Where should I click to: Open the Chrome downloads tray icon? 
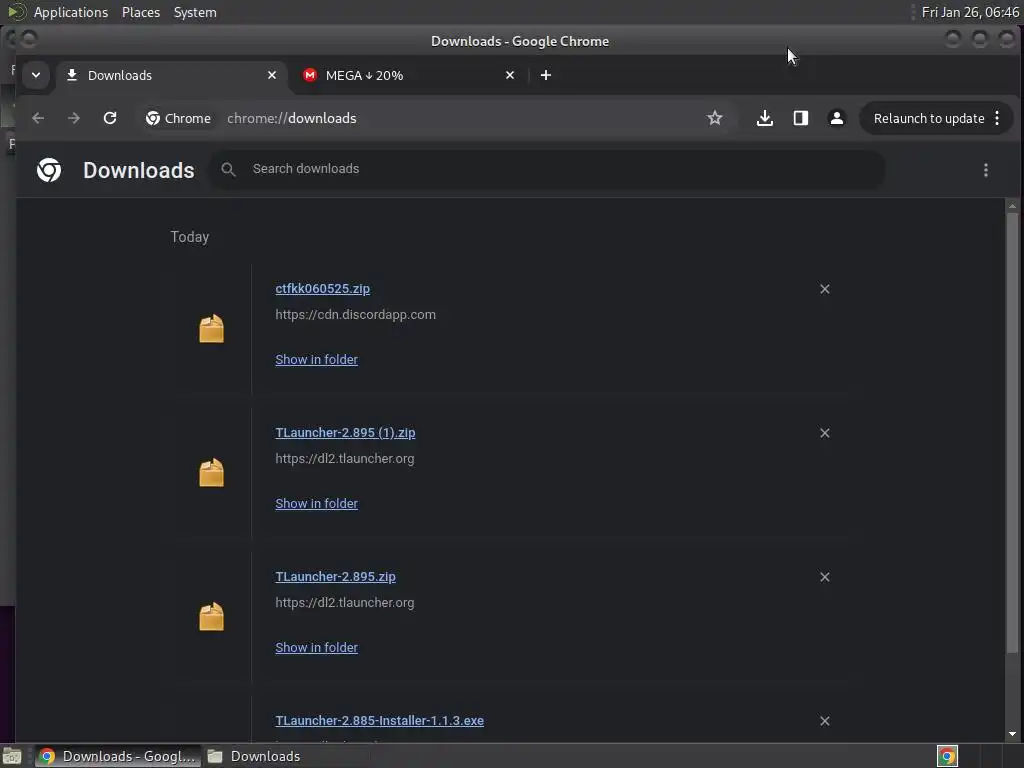765,118
